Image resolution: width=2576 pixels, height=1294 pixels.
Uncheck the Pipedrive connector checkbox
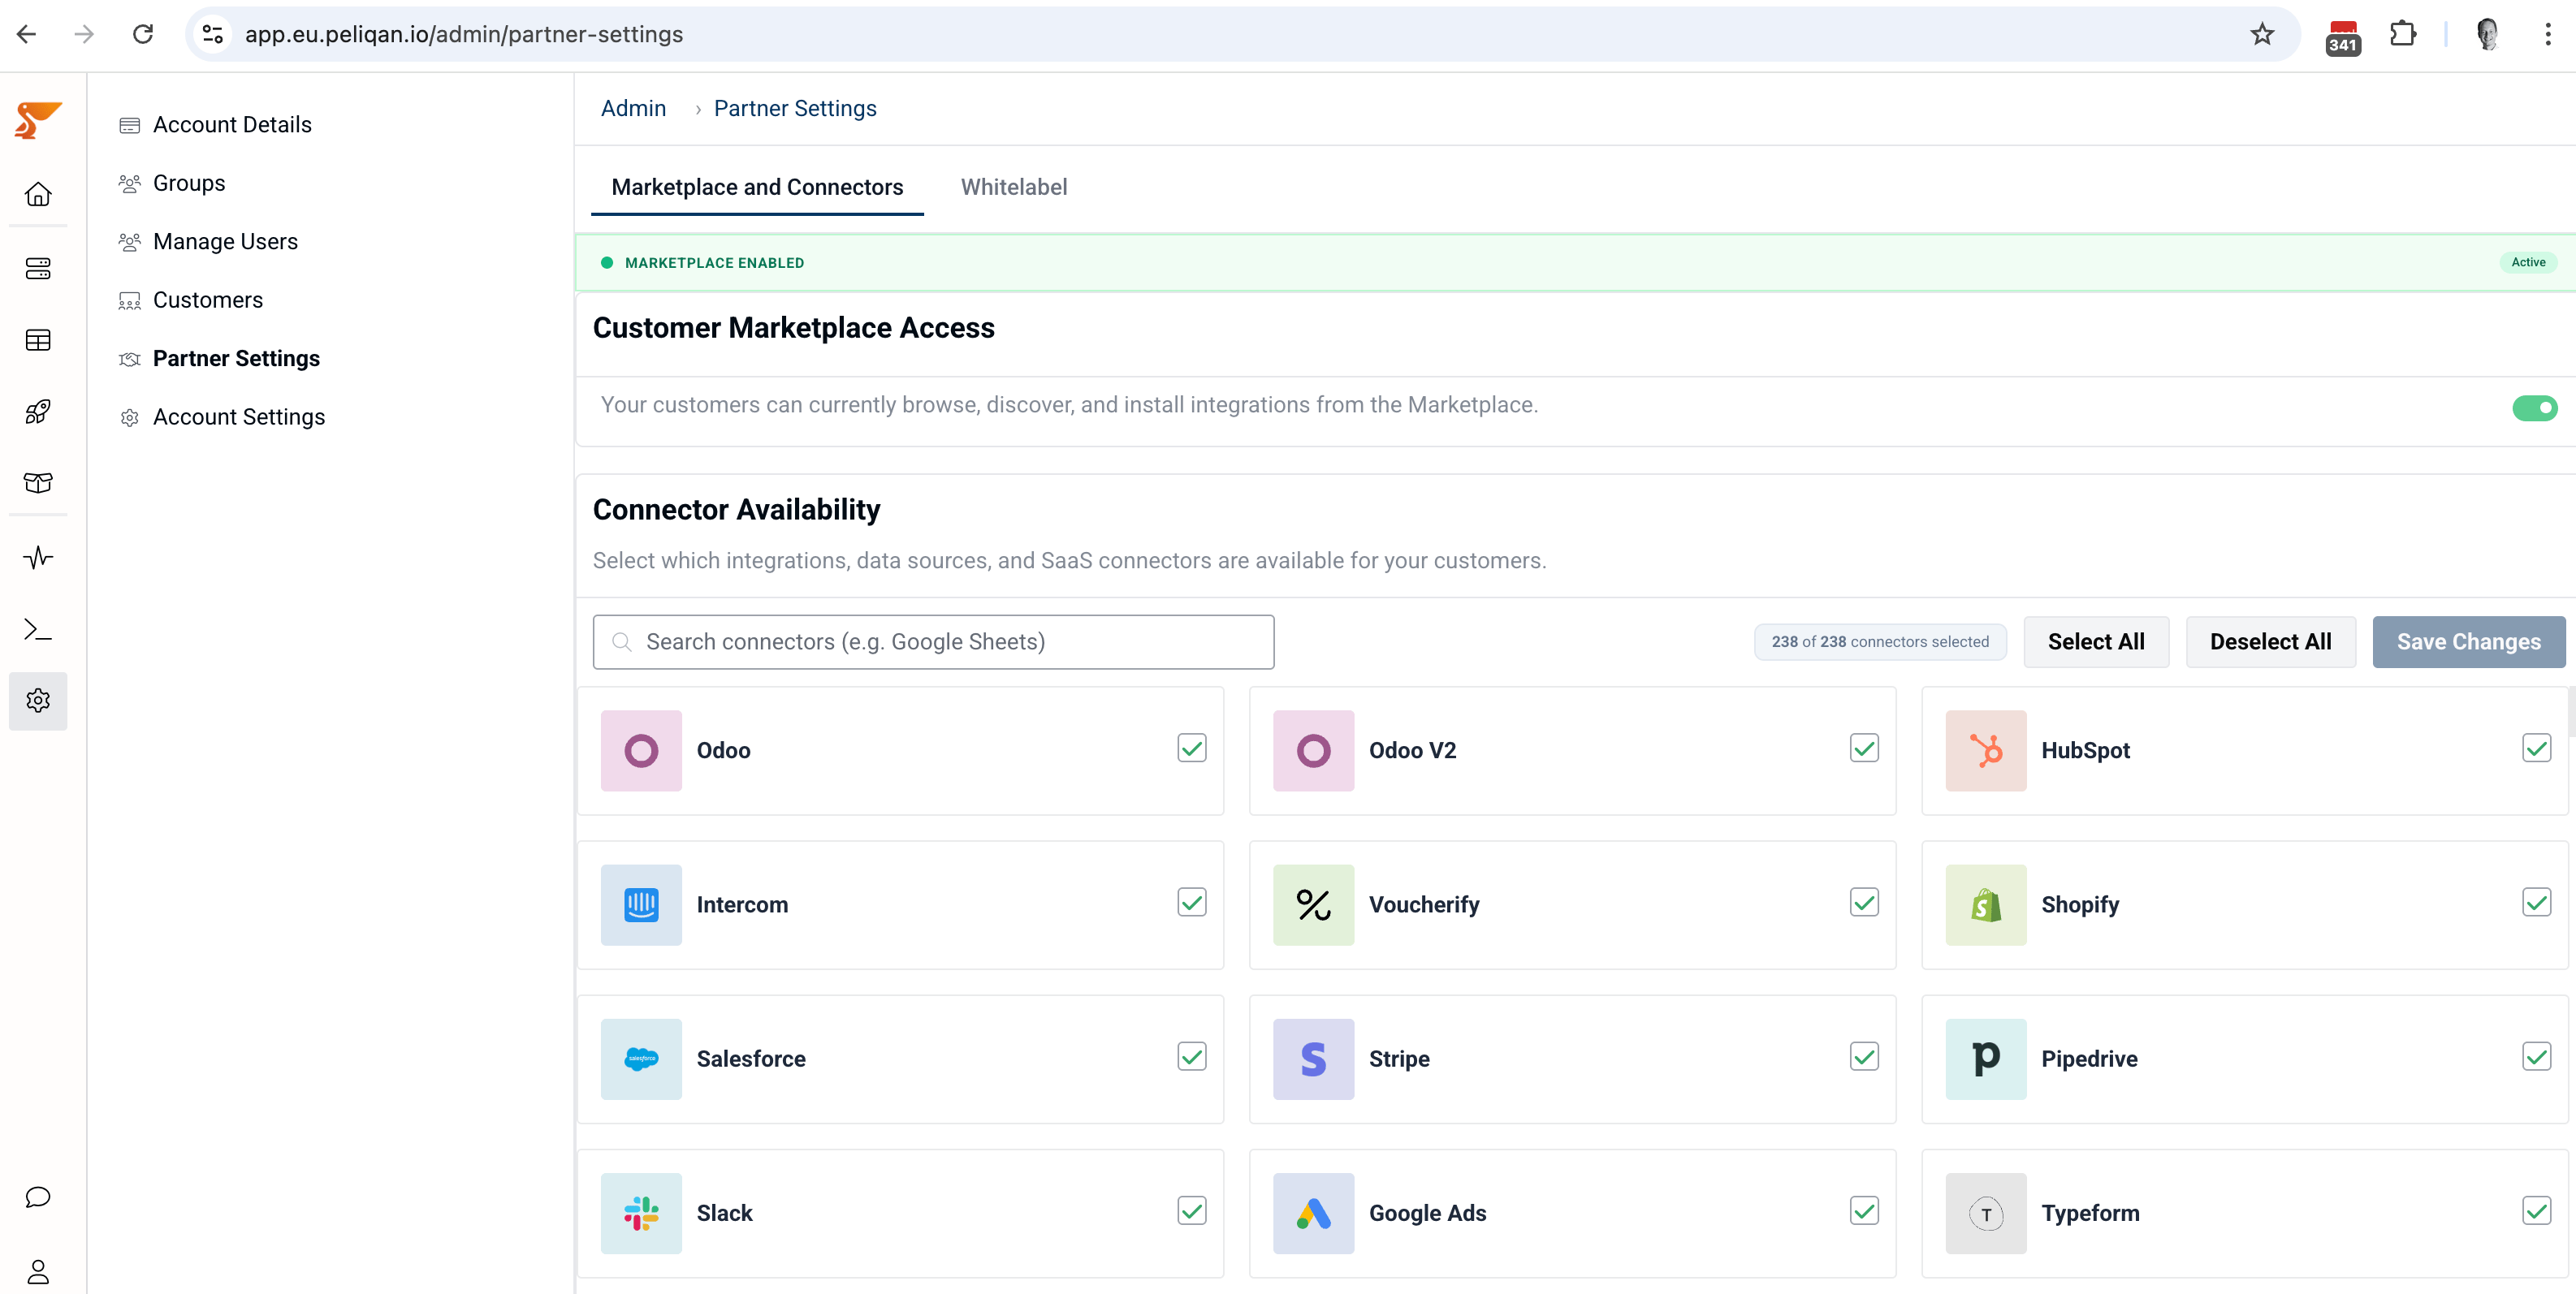2537,1056
